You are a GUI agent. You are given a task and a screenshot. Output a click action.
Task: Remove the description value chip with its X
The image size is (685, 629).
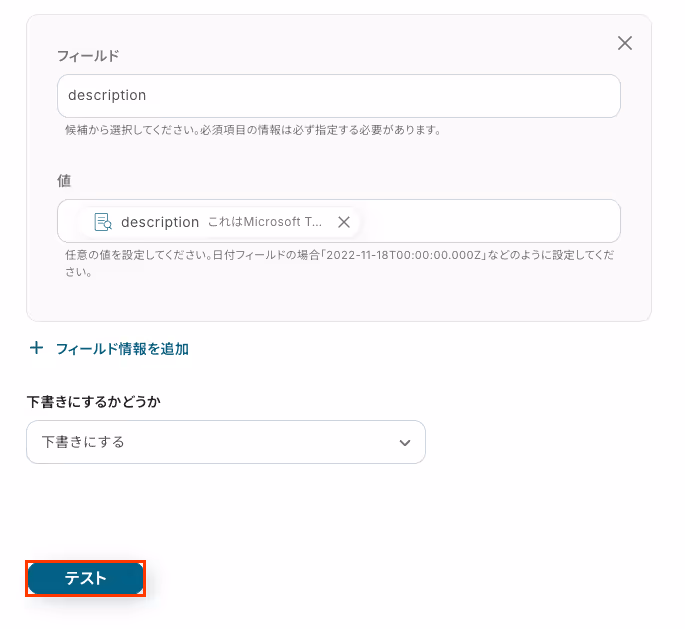pos(344,222)
